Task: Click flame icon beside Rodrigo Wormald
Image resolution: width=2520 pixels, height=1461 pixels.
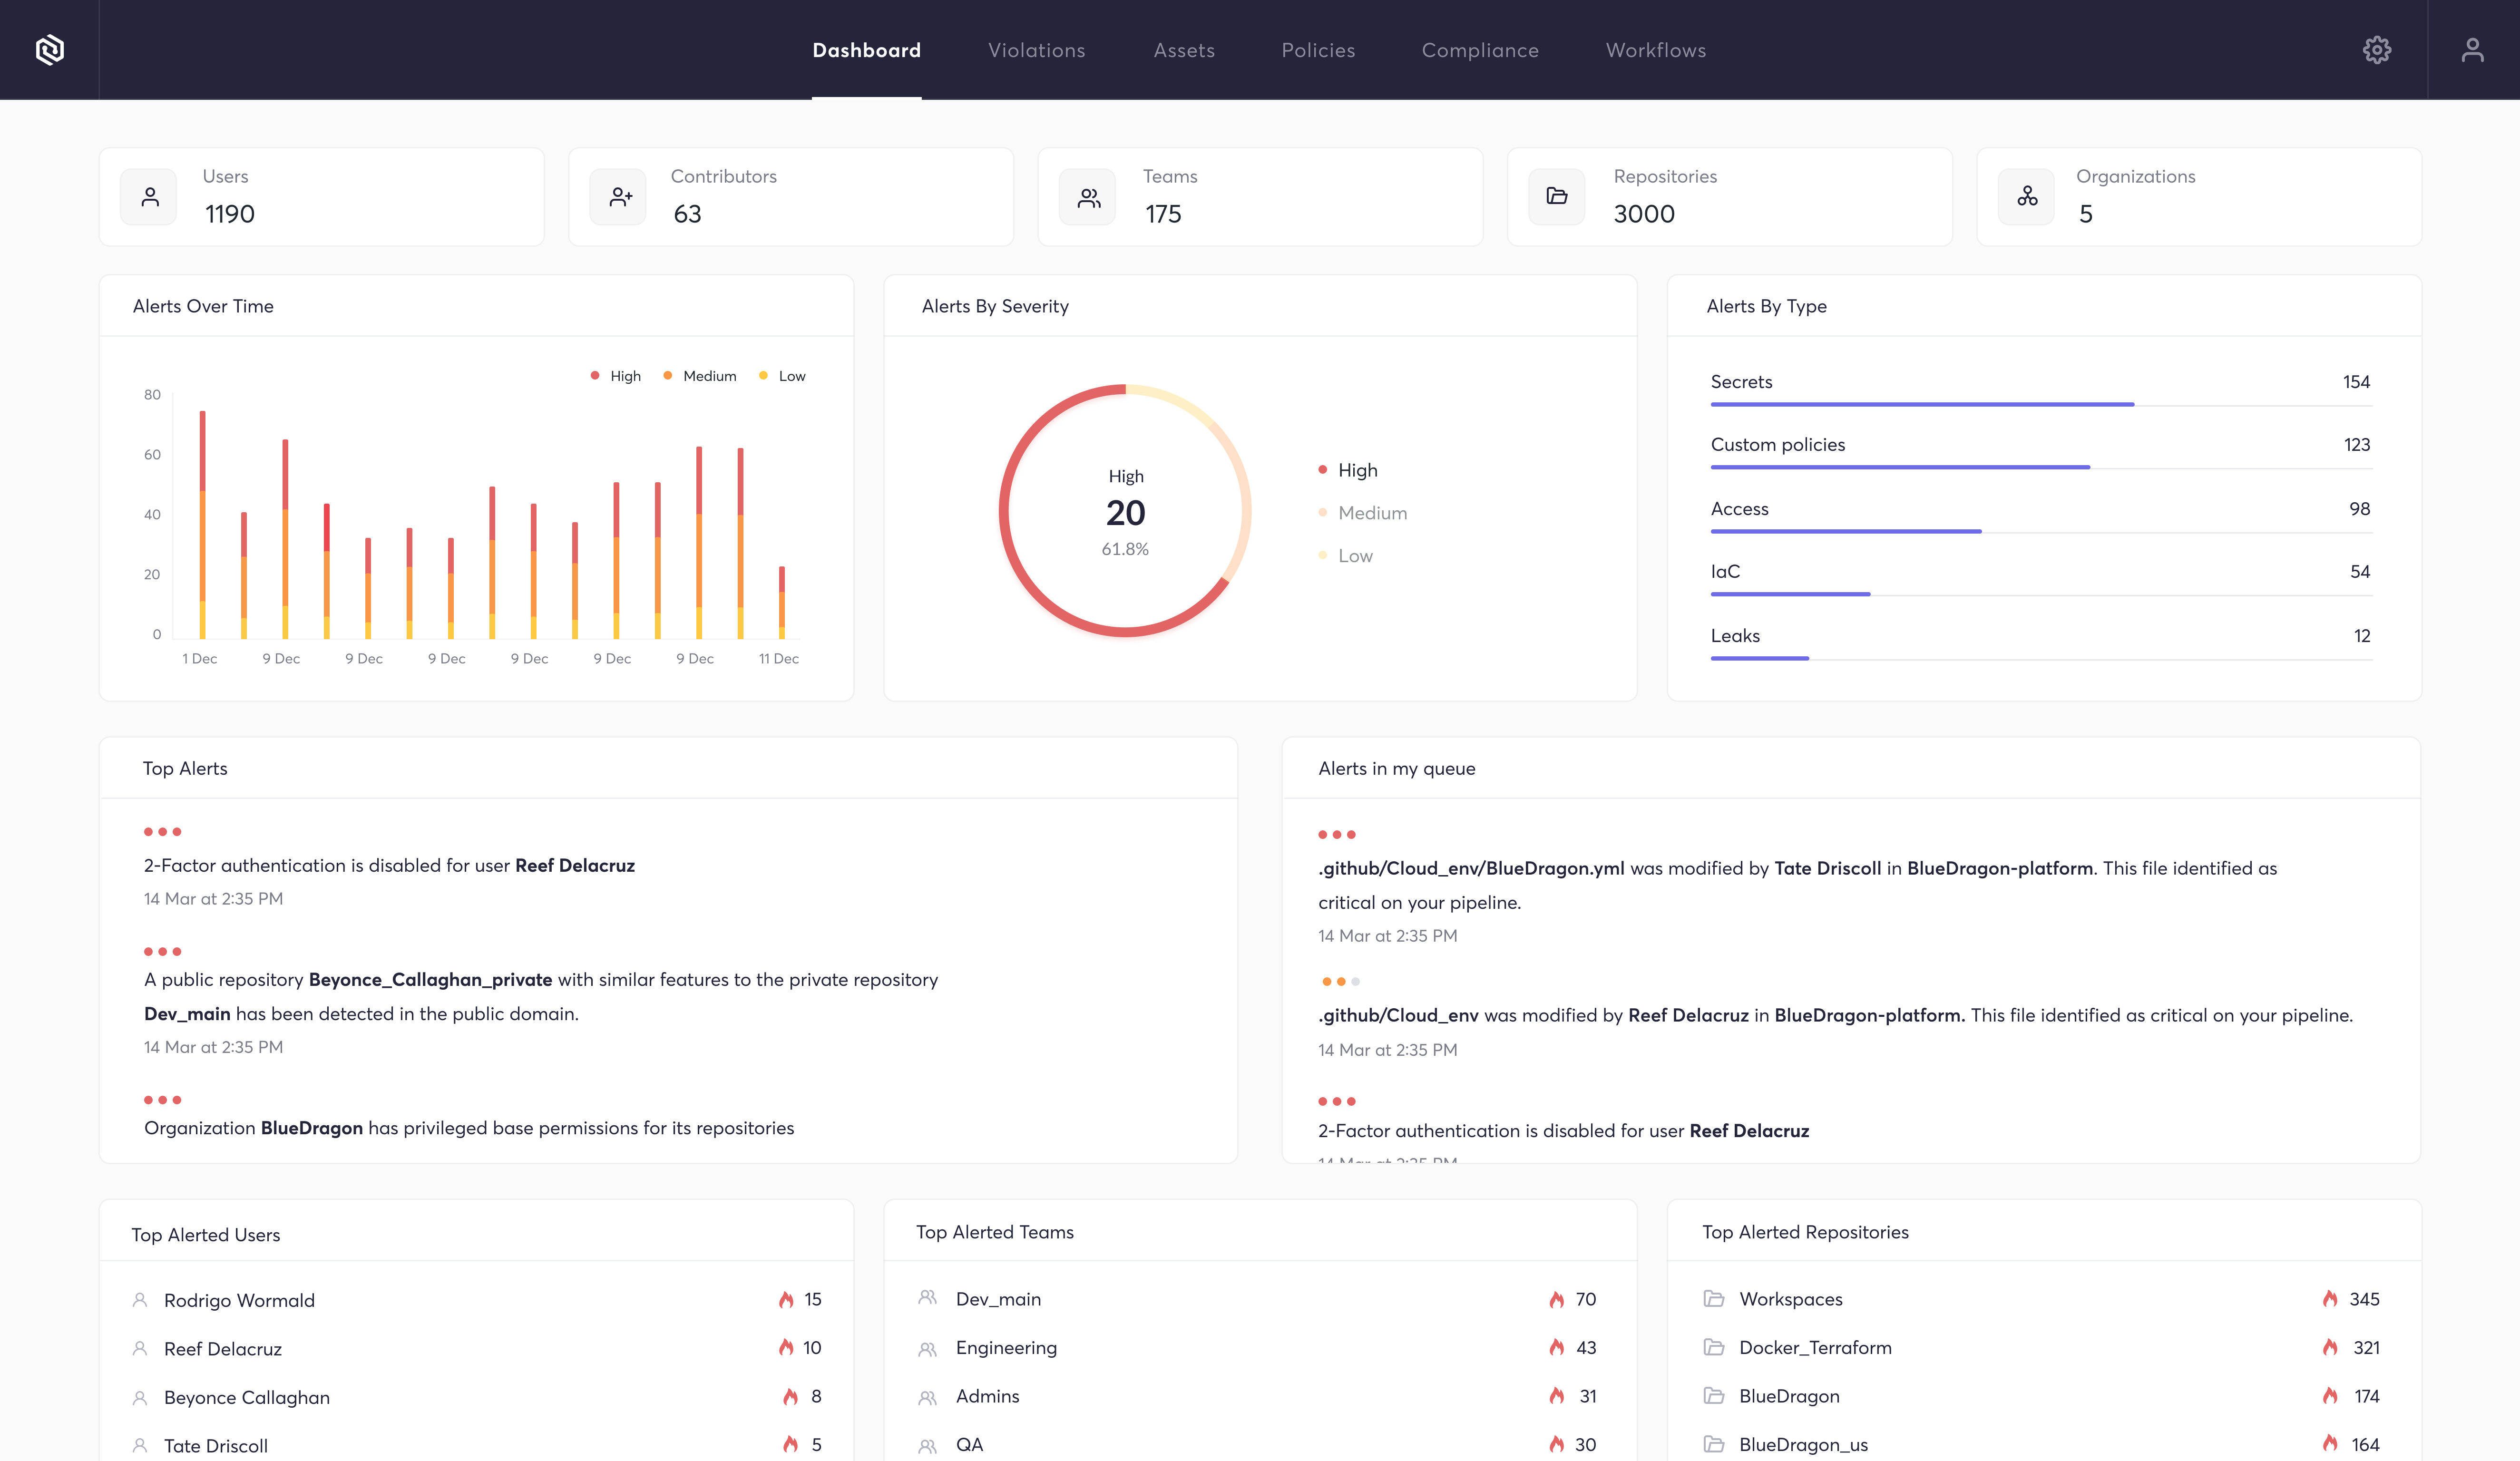Action: (786, 1299)
